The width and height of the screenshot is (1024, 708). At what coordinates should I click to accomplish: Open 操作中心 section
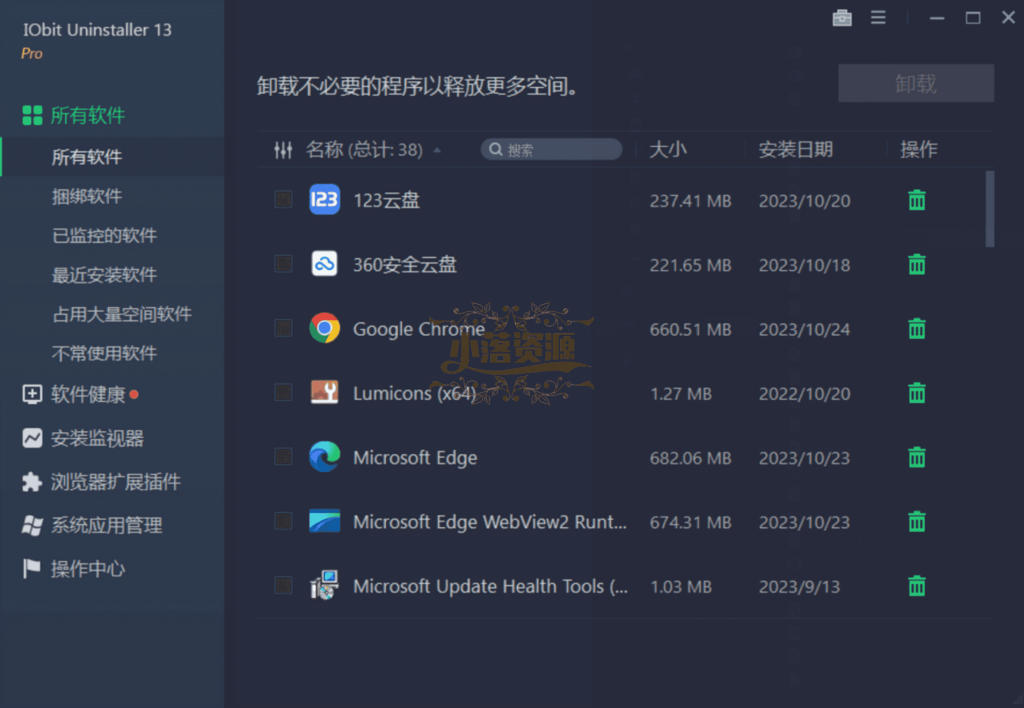(73, 569)
